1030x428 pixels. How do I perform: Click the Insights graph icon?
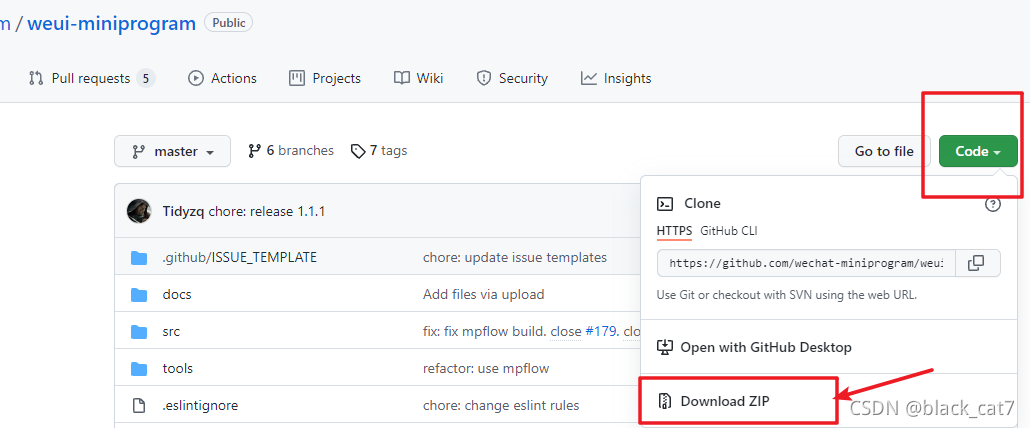pyautogui.click(x=589, y=78)
